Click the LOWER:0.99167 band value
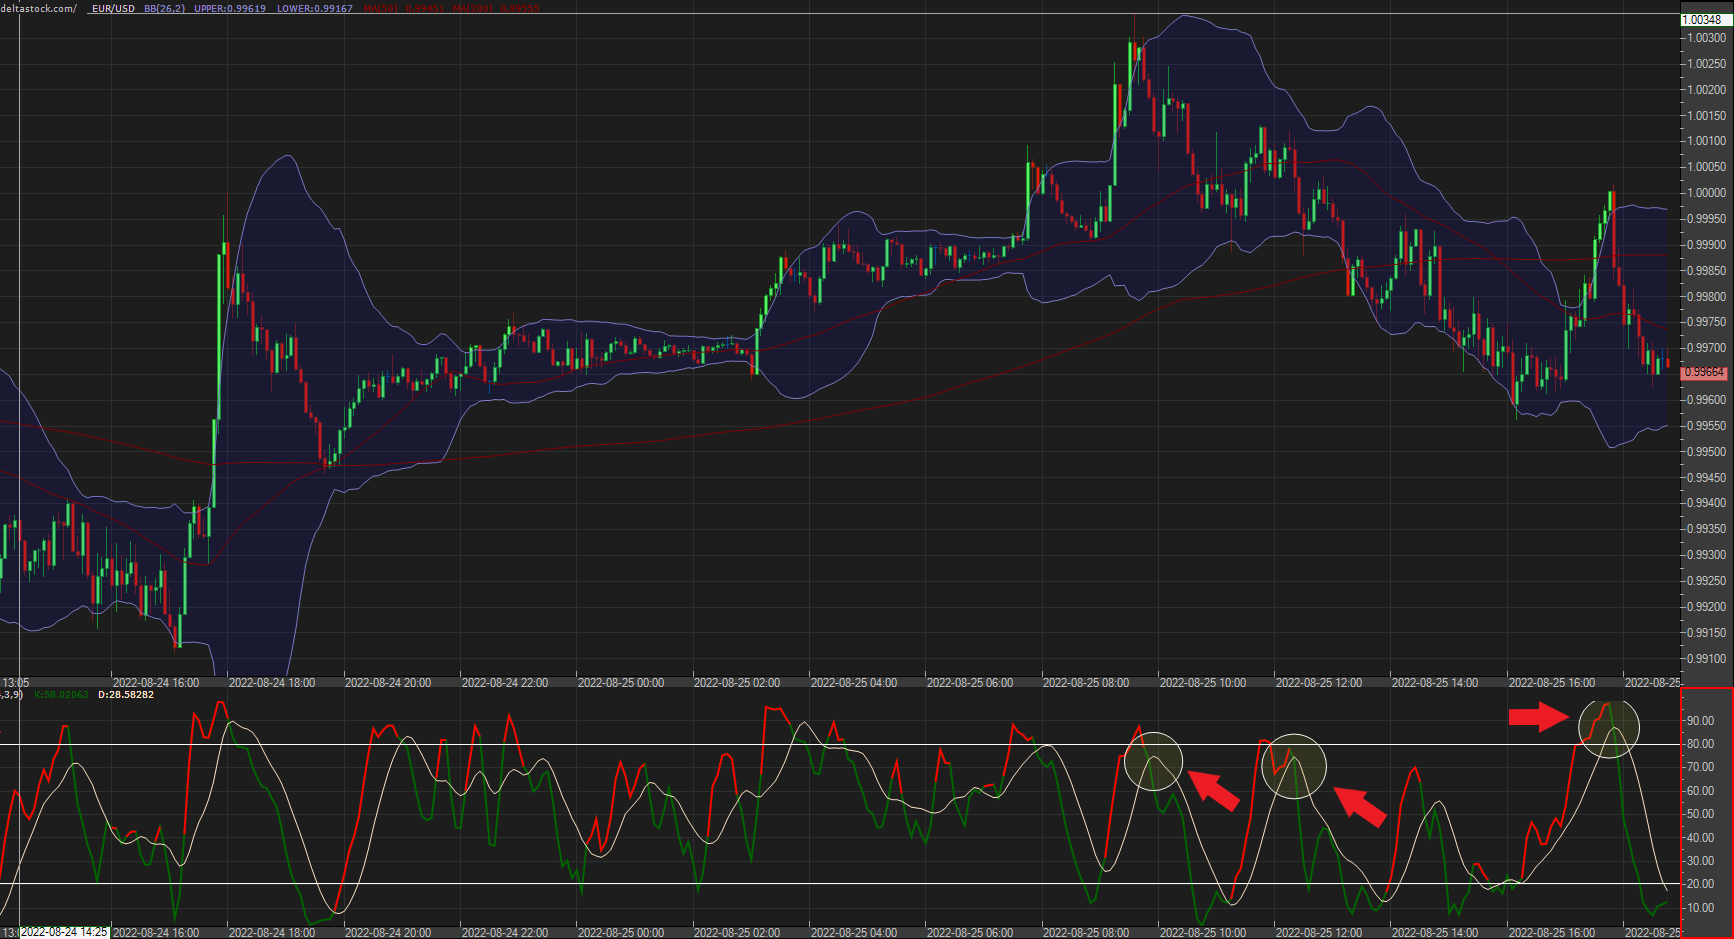This screenshot has height=939, width=1734. [315, 8]
